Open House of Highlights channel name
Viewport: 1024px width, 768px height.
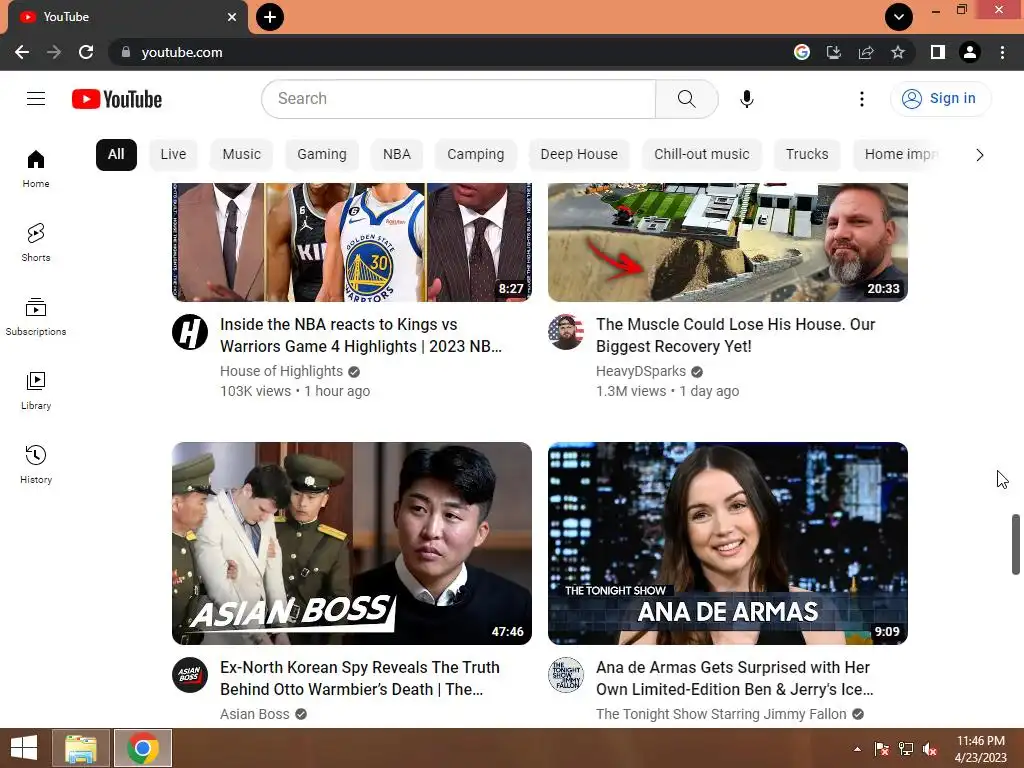point(281,372)
